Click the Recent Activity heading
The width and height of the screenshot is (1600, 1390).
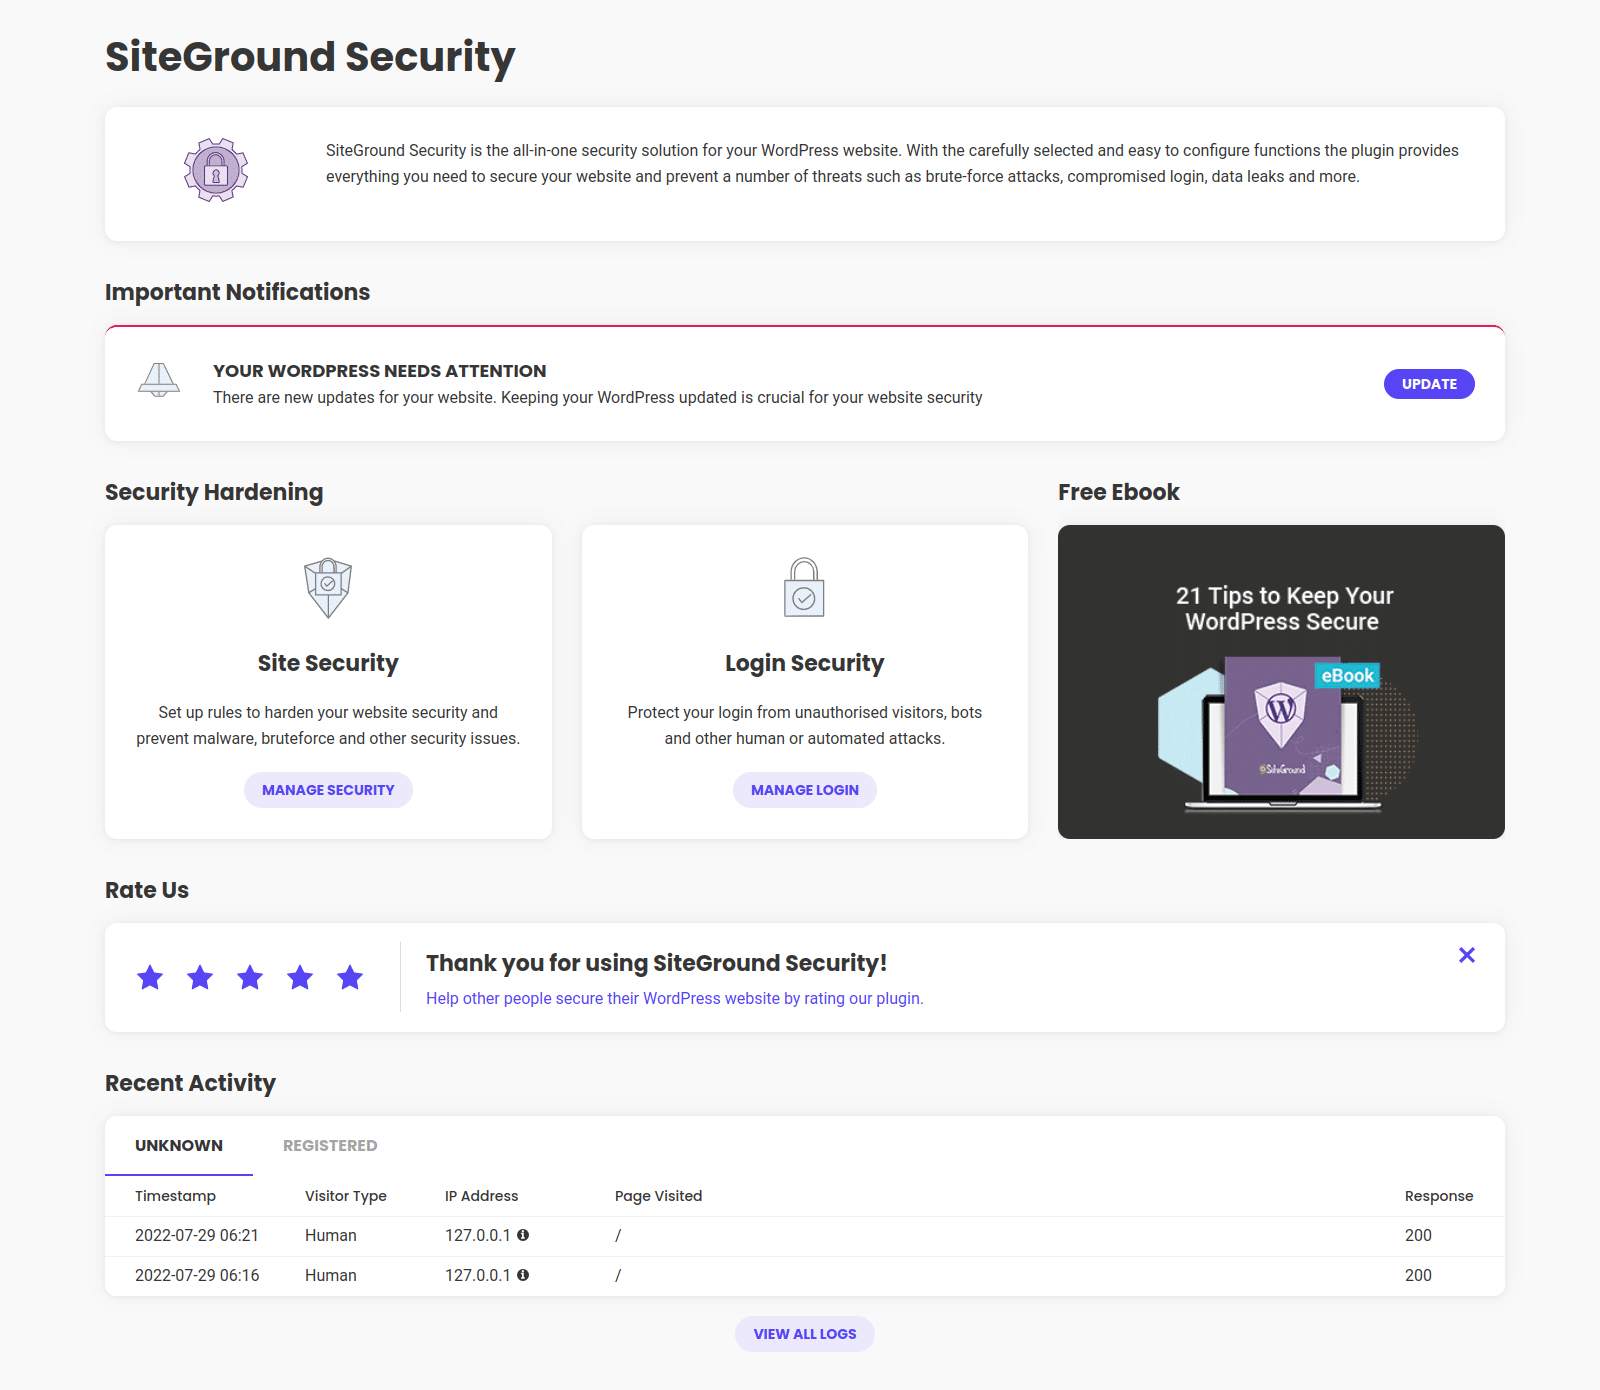(190, 1083)
